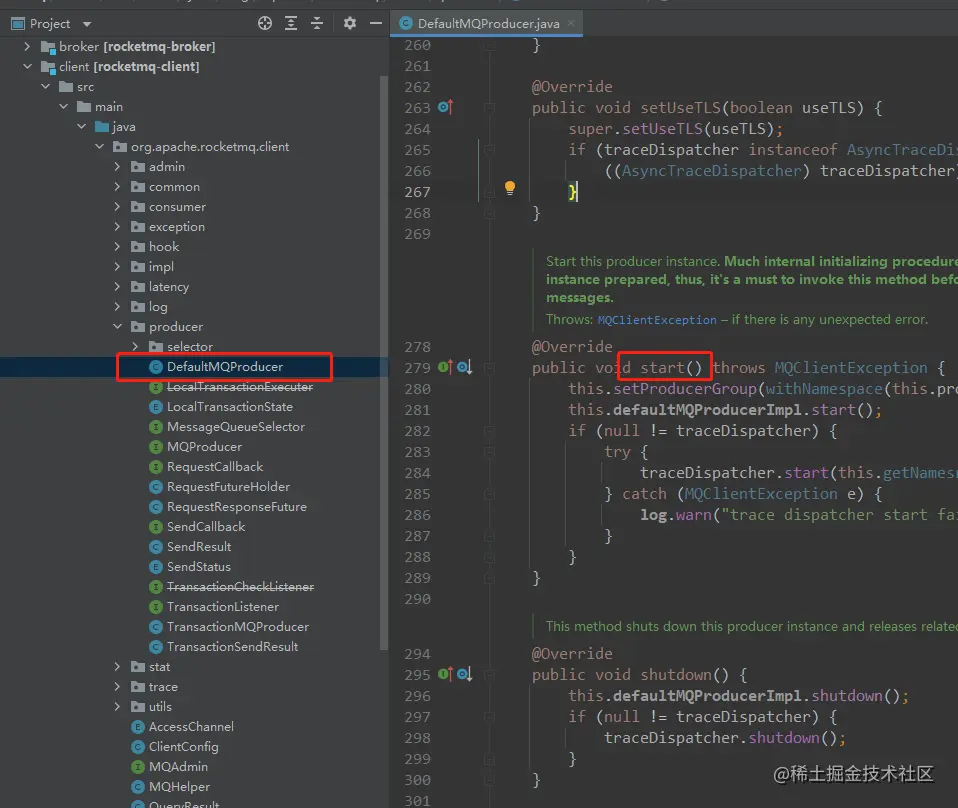Open MQProducer interface
This screenshot has height=808, width=958.
[x=196, y=447]
